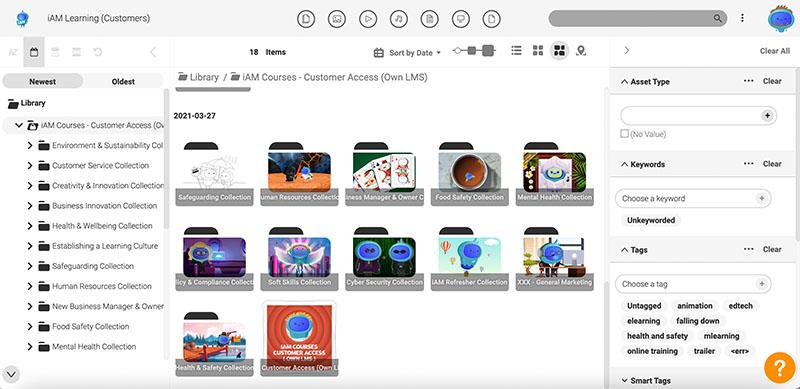
Task: Toggle the Unkeyworded keyword chip
Action: tap(651, 221)
